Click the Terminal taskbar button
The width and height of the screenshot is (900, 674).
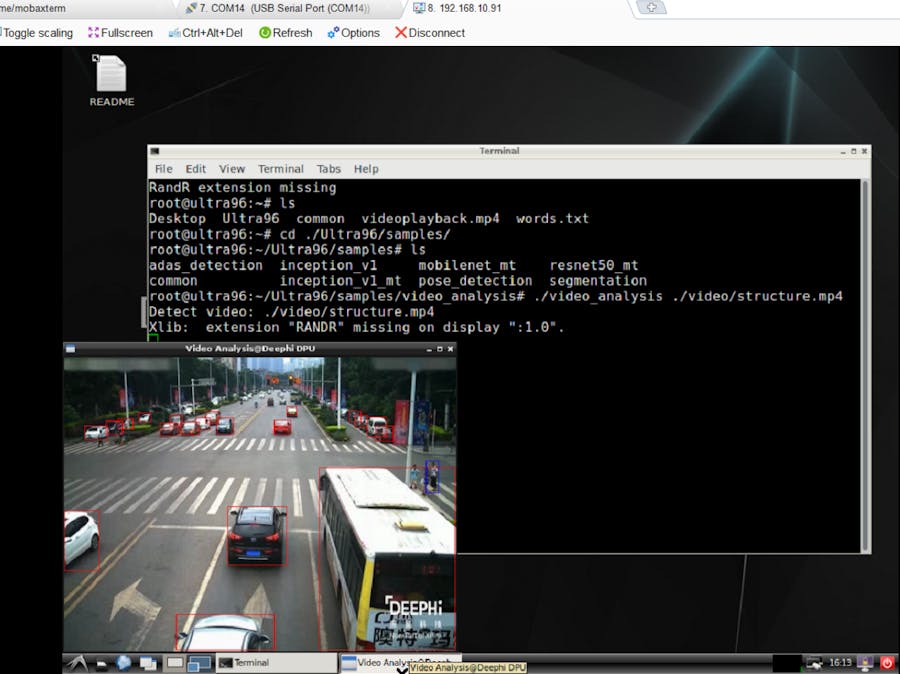click(x=275, y=662)
